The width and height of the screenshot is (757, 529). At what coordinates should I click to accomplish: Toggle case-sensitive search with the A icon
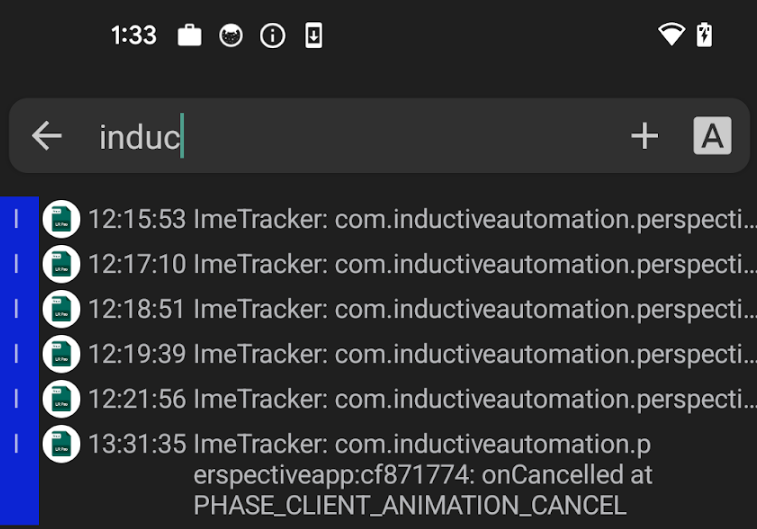(712, 136)
